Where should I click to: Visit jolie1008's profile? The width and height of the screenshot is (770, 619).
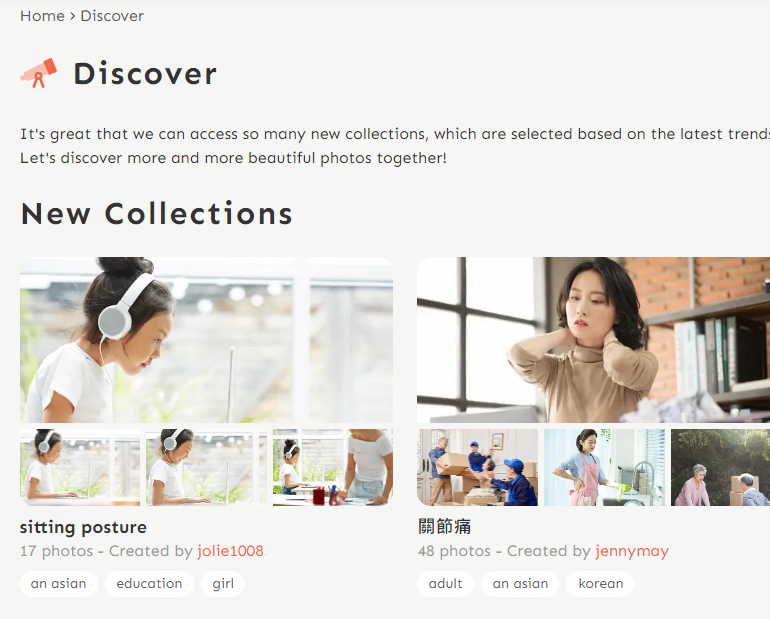point(231,551)
